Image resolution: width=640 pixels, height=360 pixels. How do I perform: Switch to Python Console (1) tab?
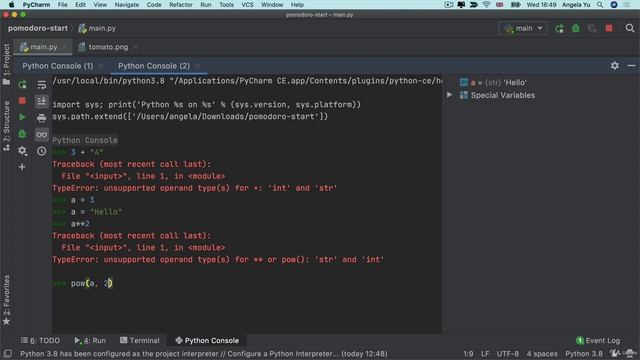[58, 66]
